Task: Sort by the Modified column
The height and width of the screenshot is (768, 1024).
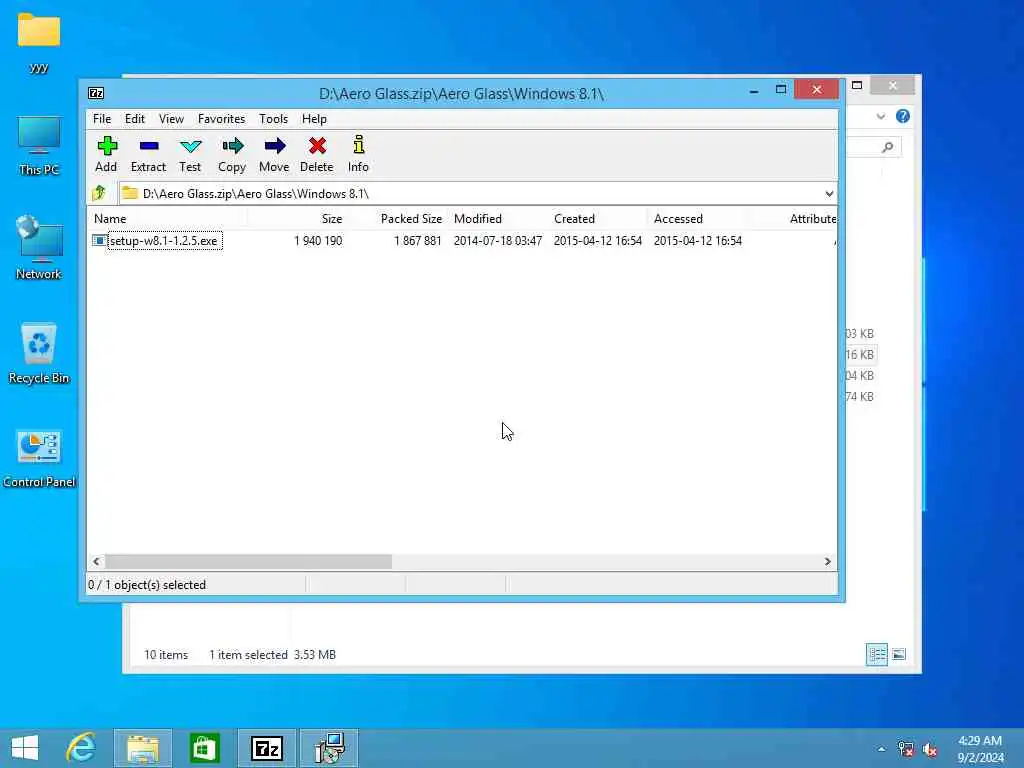Action: (497, 219)
